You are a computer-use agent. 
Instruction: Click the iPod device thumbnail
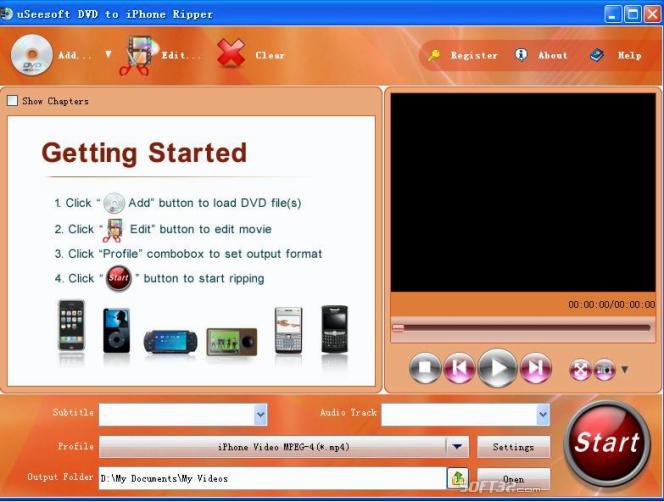click(x=116, y=330)
